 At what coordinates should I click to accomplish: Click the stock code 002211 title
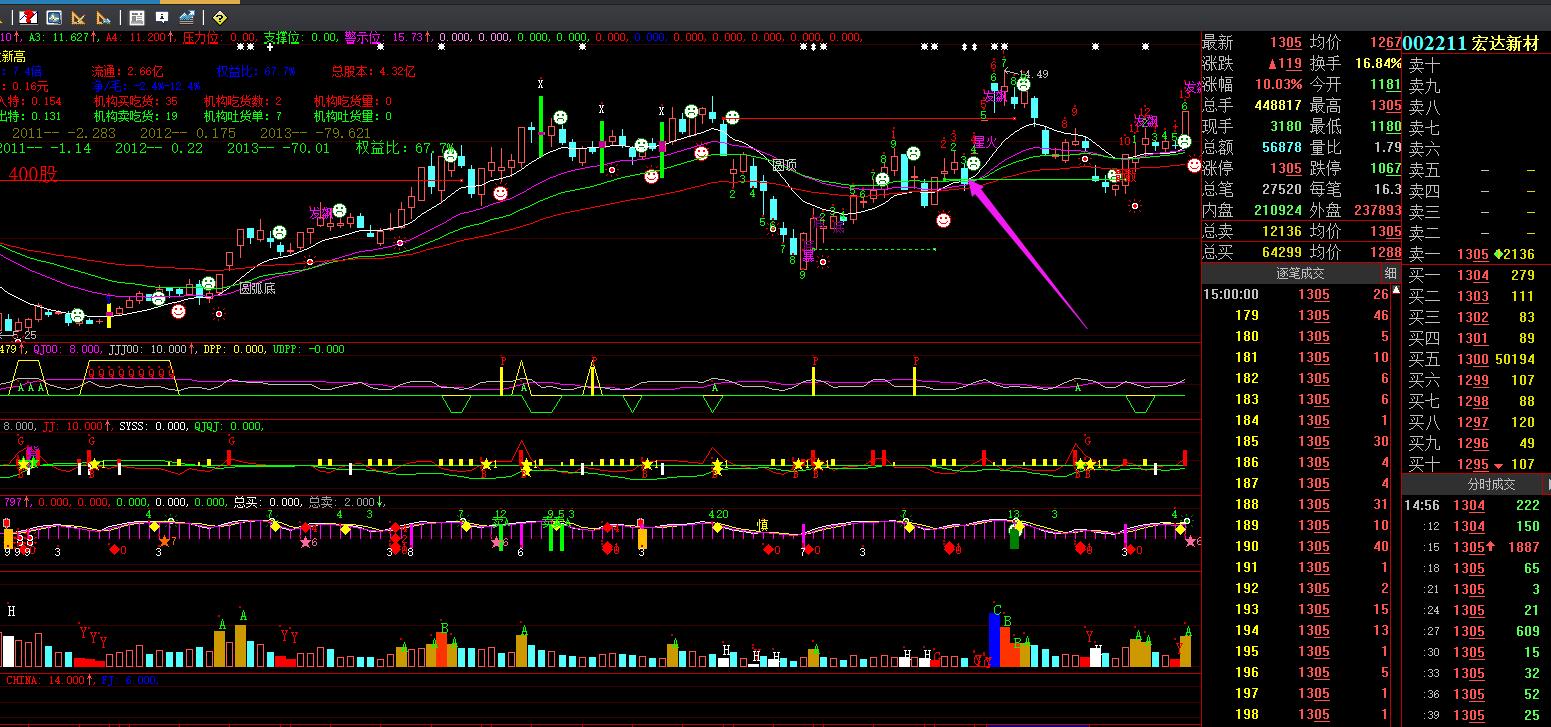click(1434, 43)
